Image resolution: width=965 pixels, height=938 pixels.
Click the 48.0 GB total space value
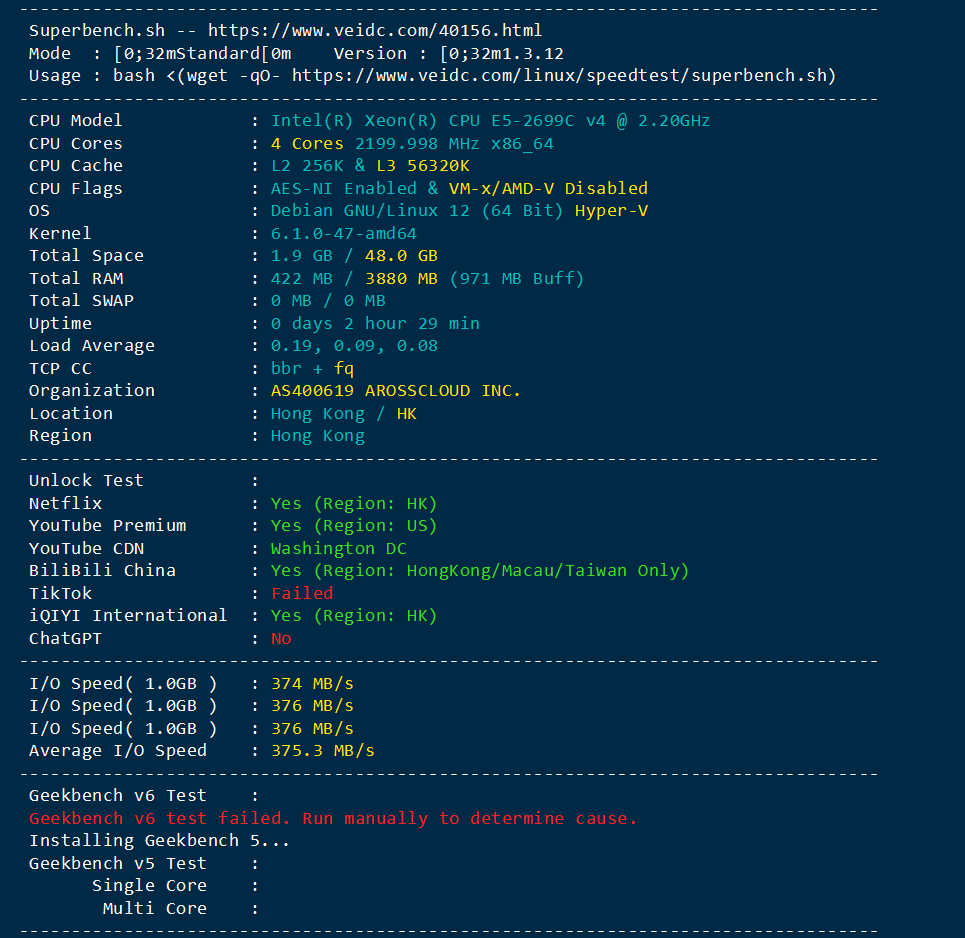(x=401, y=255)
